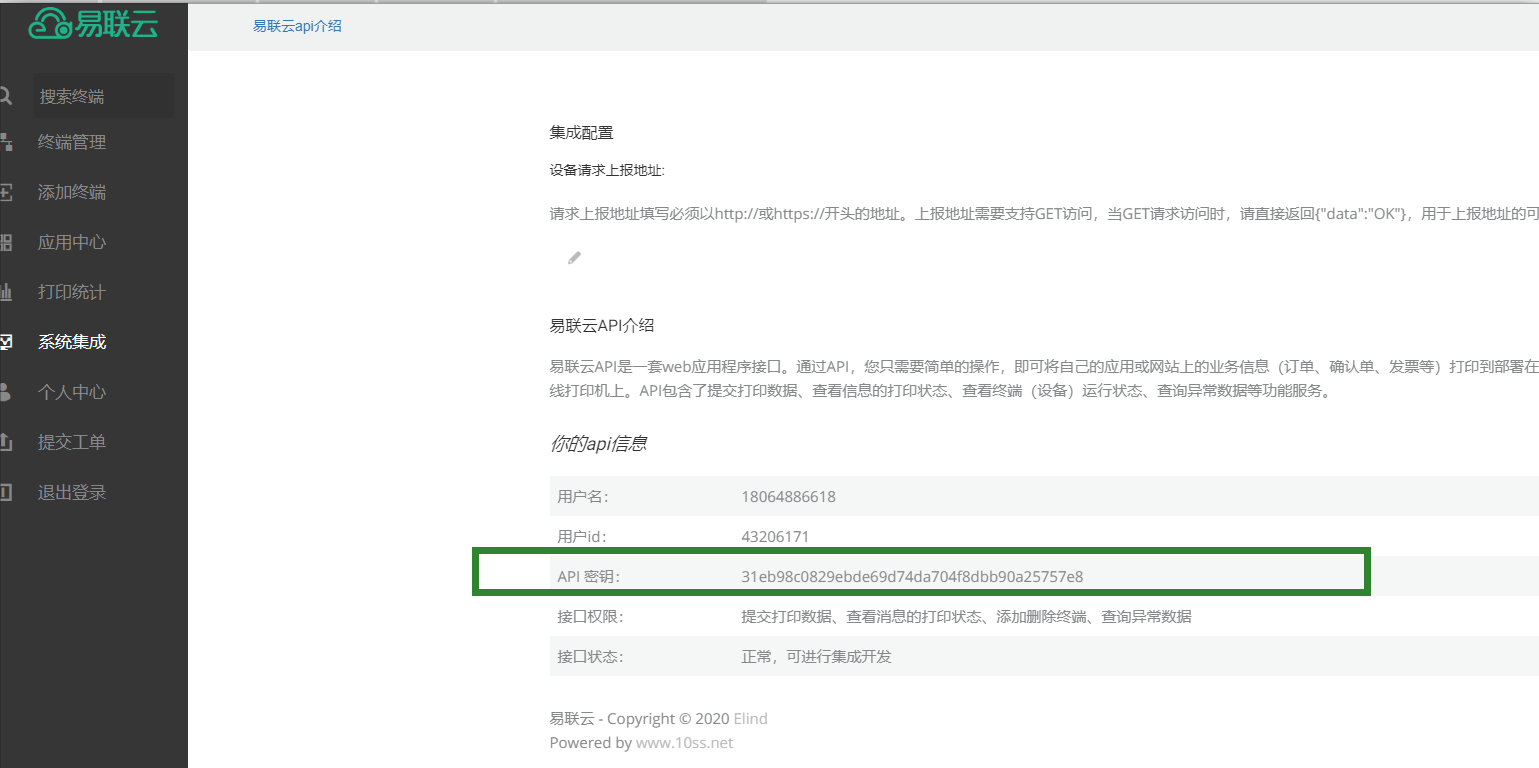Click the 接口状态 row label
The image size is (1539, 768).
coord(590,656)
